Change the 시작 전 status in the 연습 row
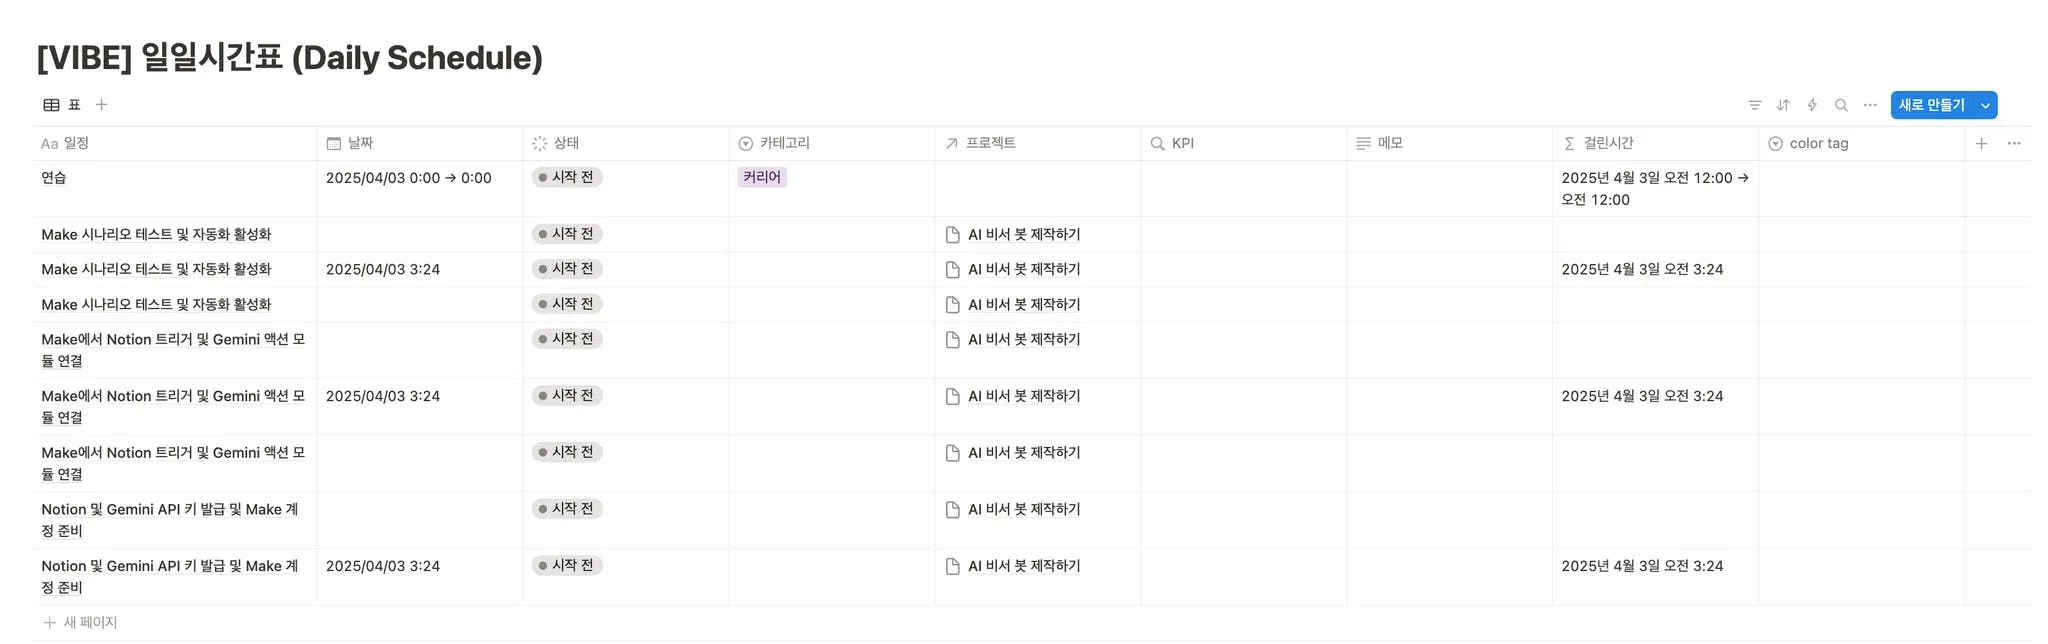 point(567,178)
